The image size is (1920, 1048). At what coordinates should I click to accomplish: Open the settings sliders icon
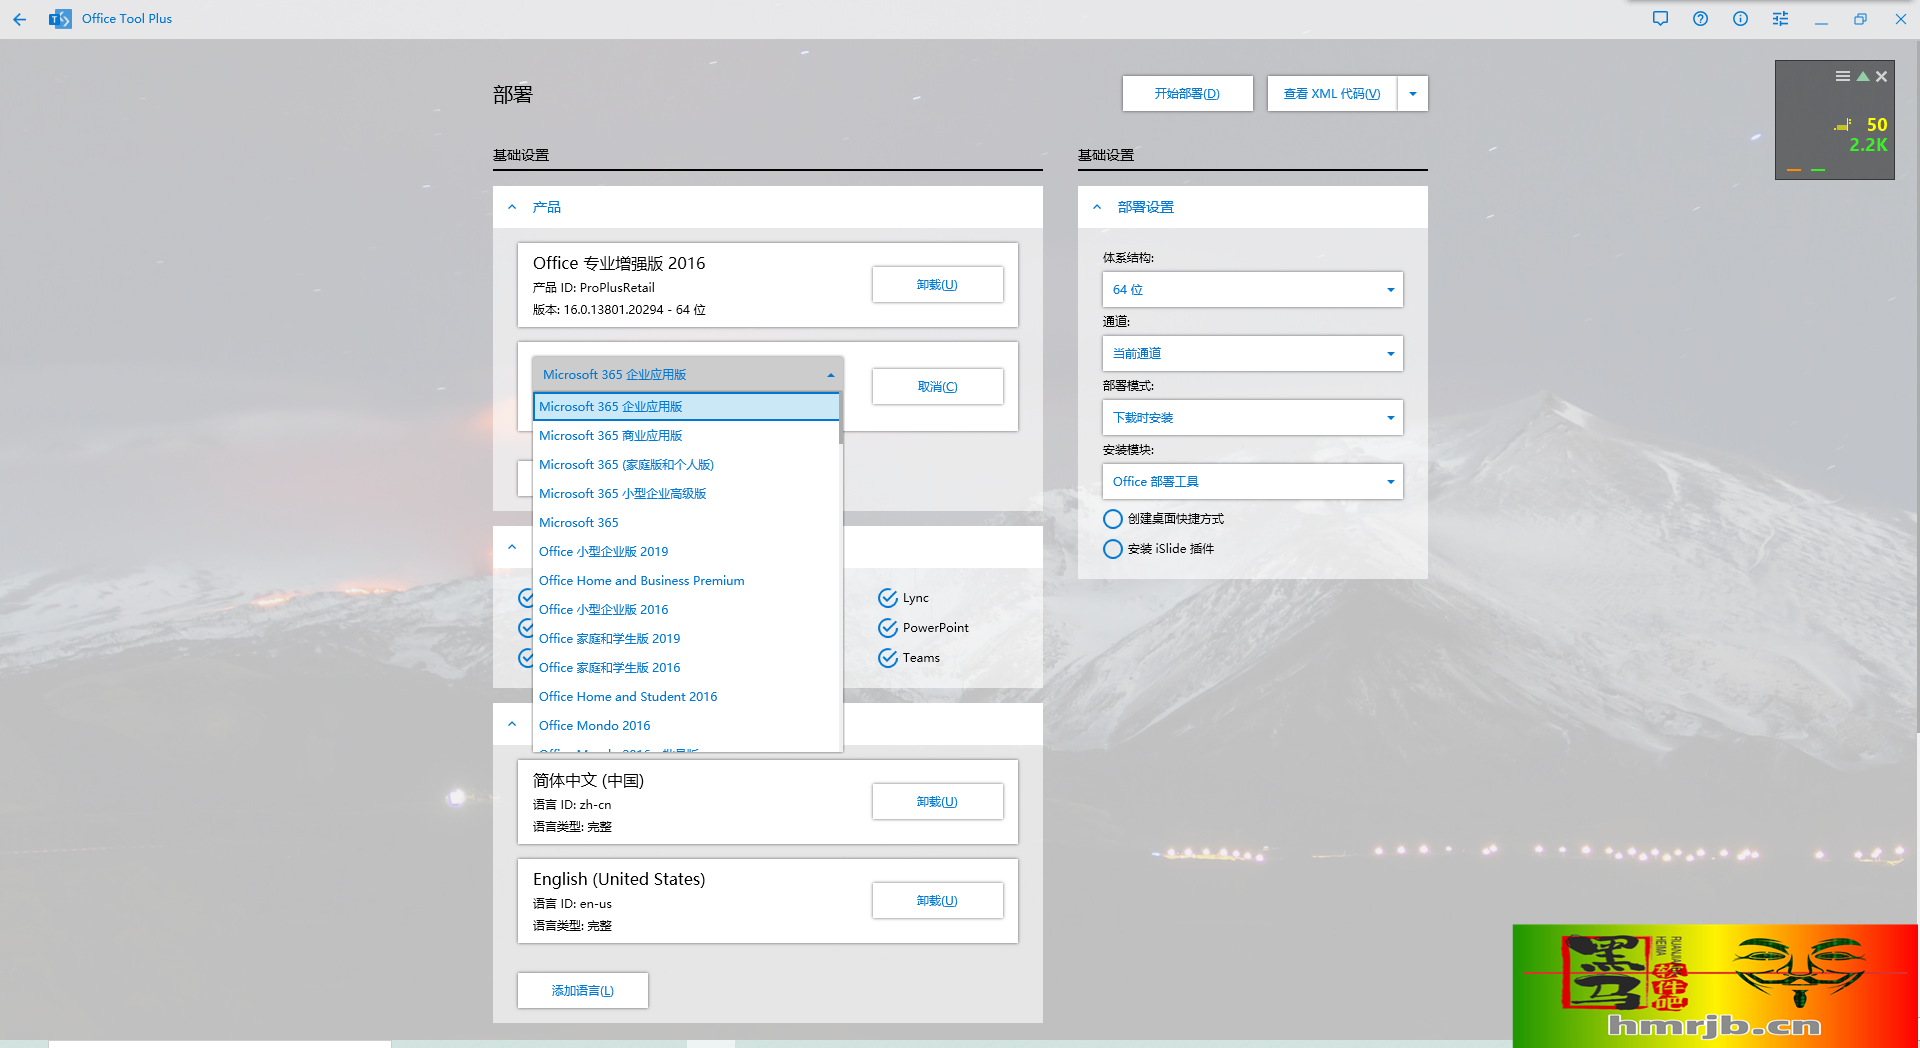[x=1780, y=19]
